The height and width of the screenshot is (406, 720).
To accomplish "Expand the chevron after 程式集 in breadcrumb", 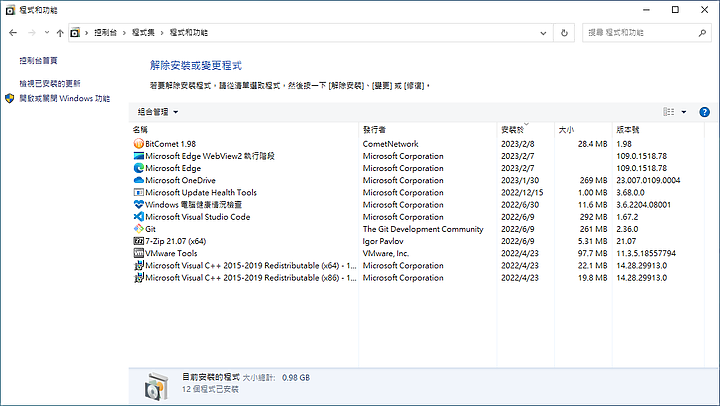I will coord(162,33).
